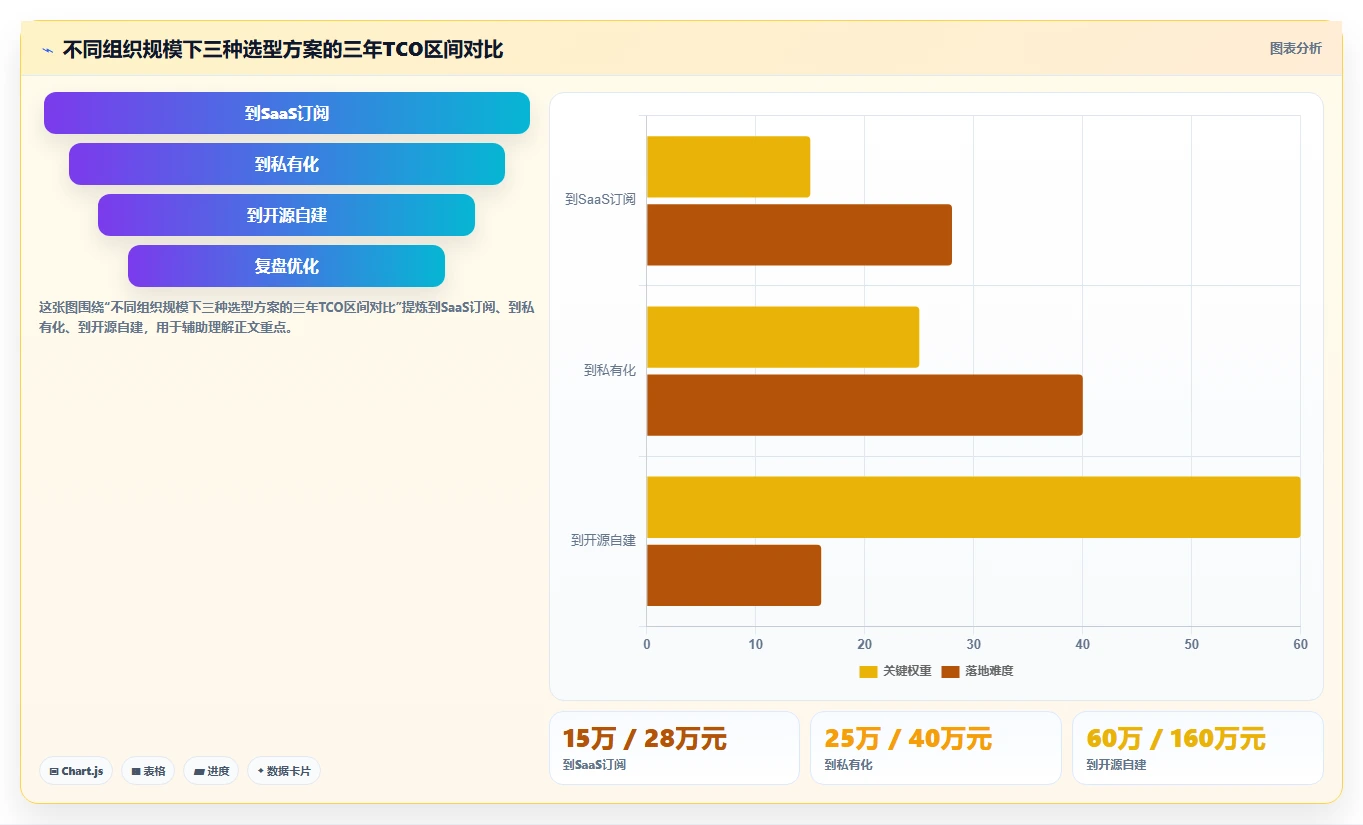Click the heading 不同组织规模下三种选型方案的三年TCO区间对比
The image size is (1363, 825).
click(283, 49)
